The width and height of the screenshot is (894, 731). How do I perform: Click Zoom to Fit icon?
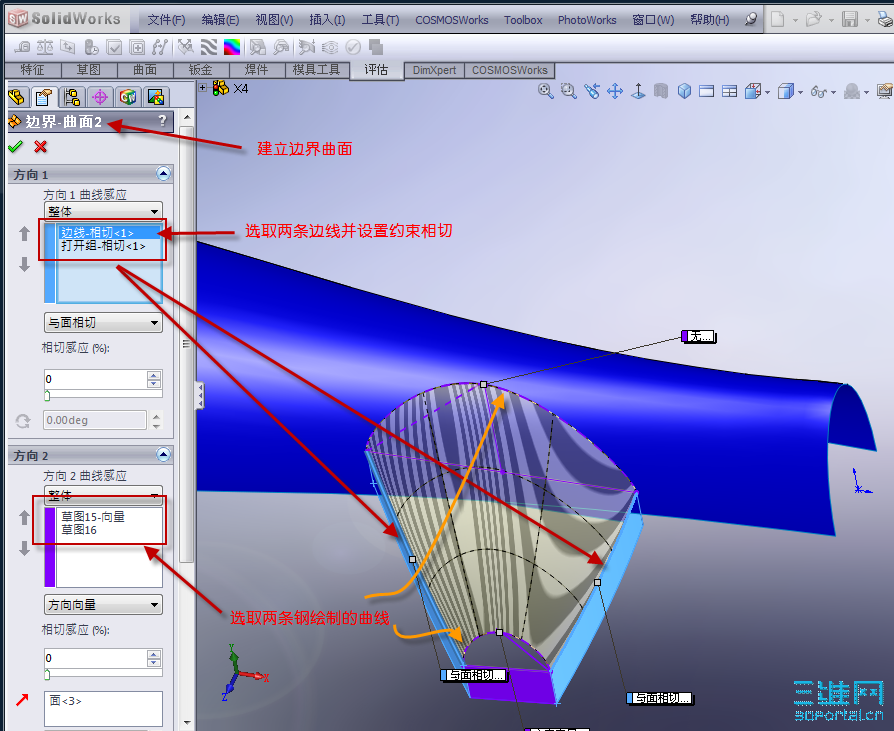click(546, 91)
